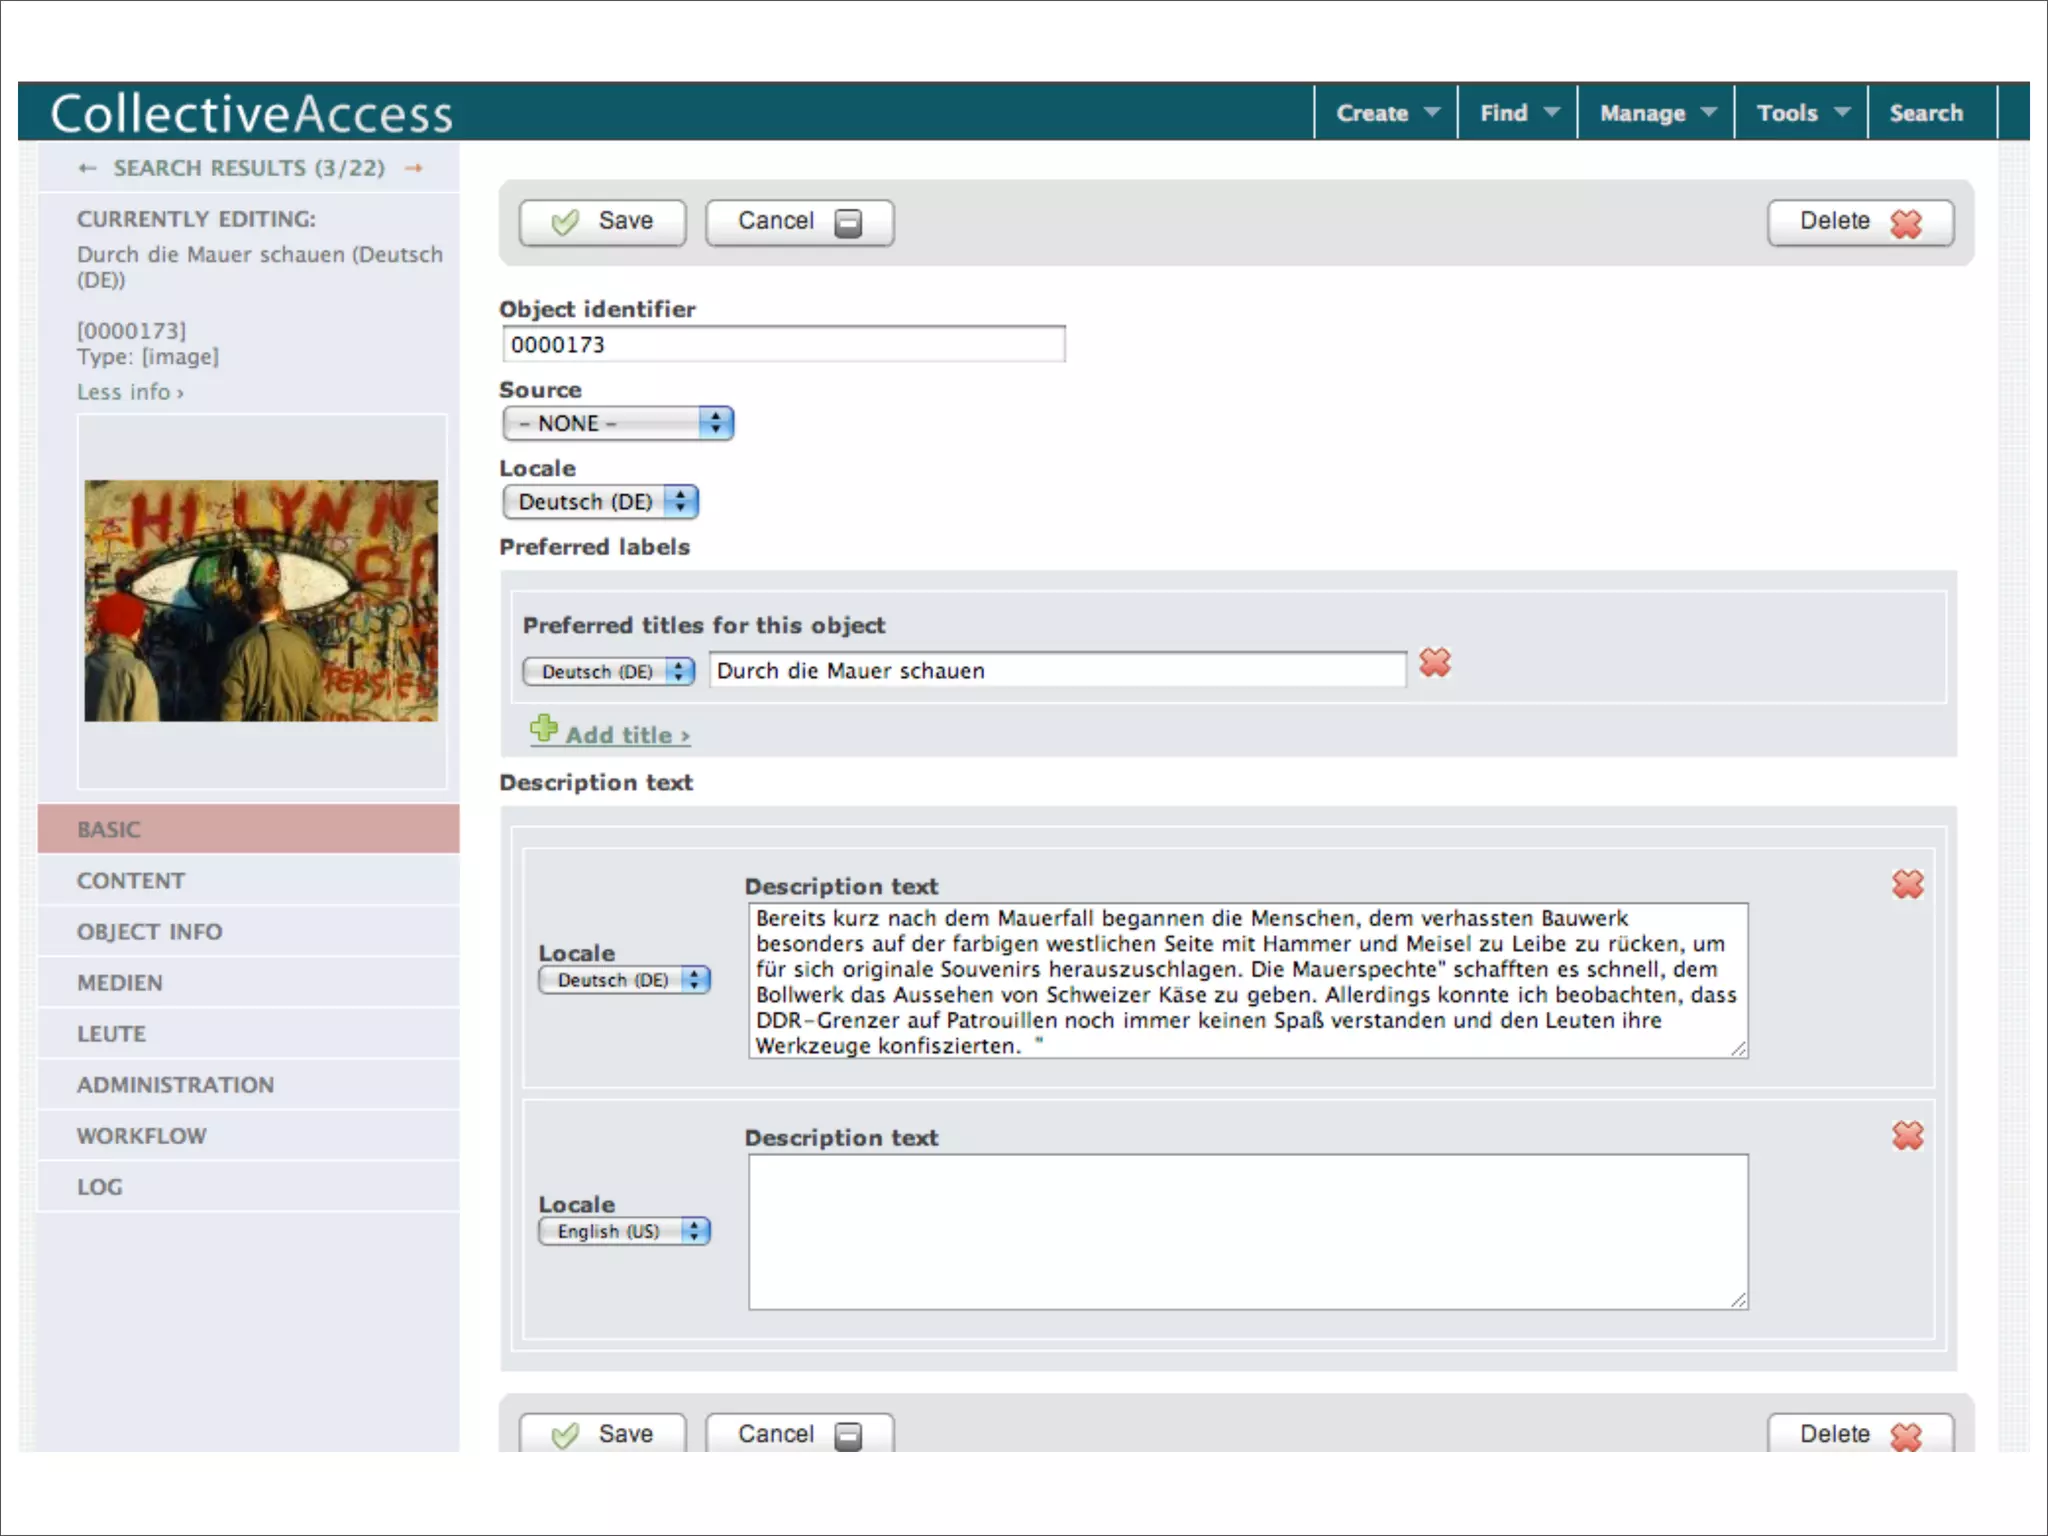Click Search in the top navigation
The image size is (2048, 1536).
pyautogui.click(x=1926, y=113)
